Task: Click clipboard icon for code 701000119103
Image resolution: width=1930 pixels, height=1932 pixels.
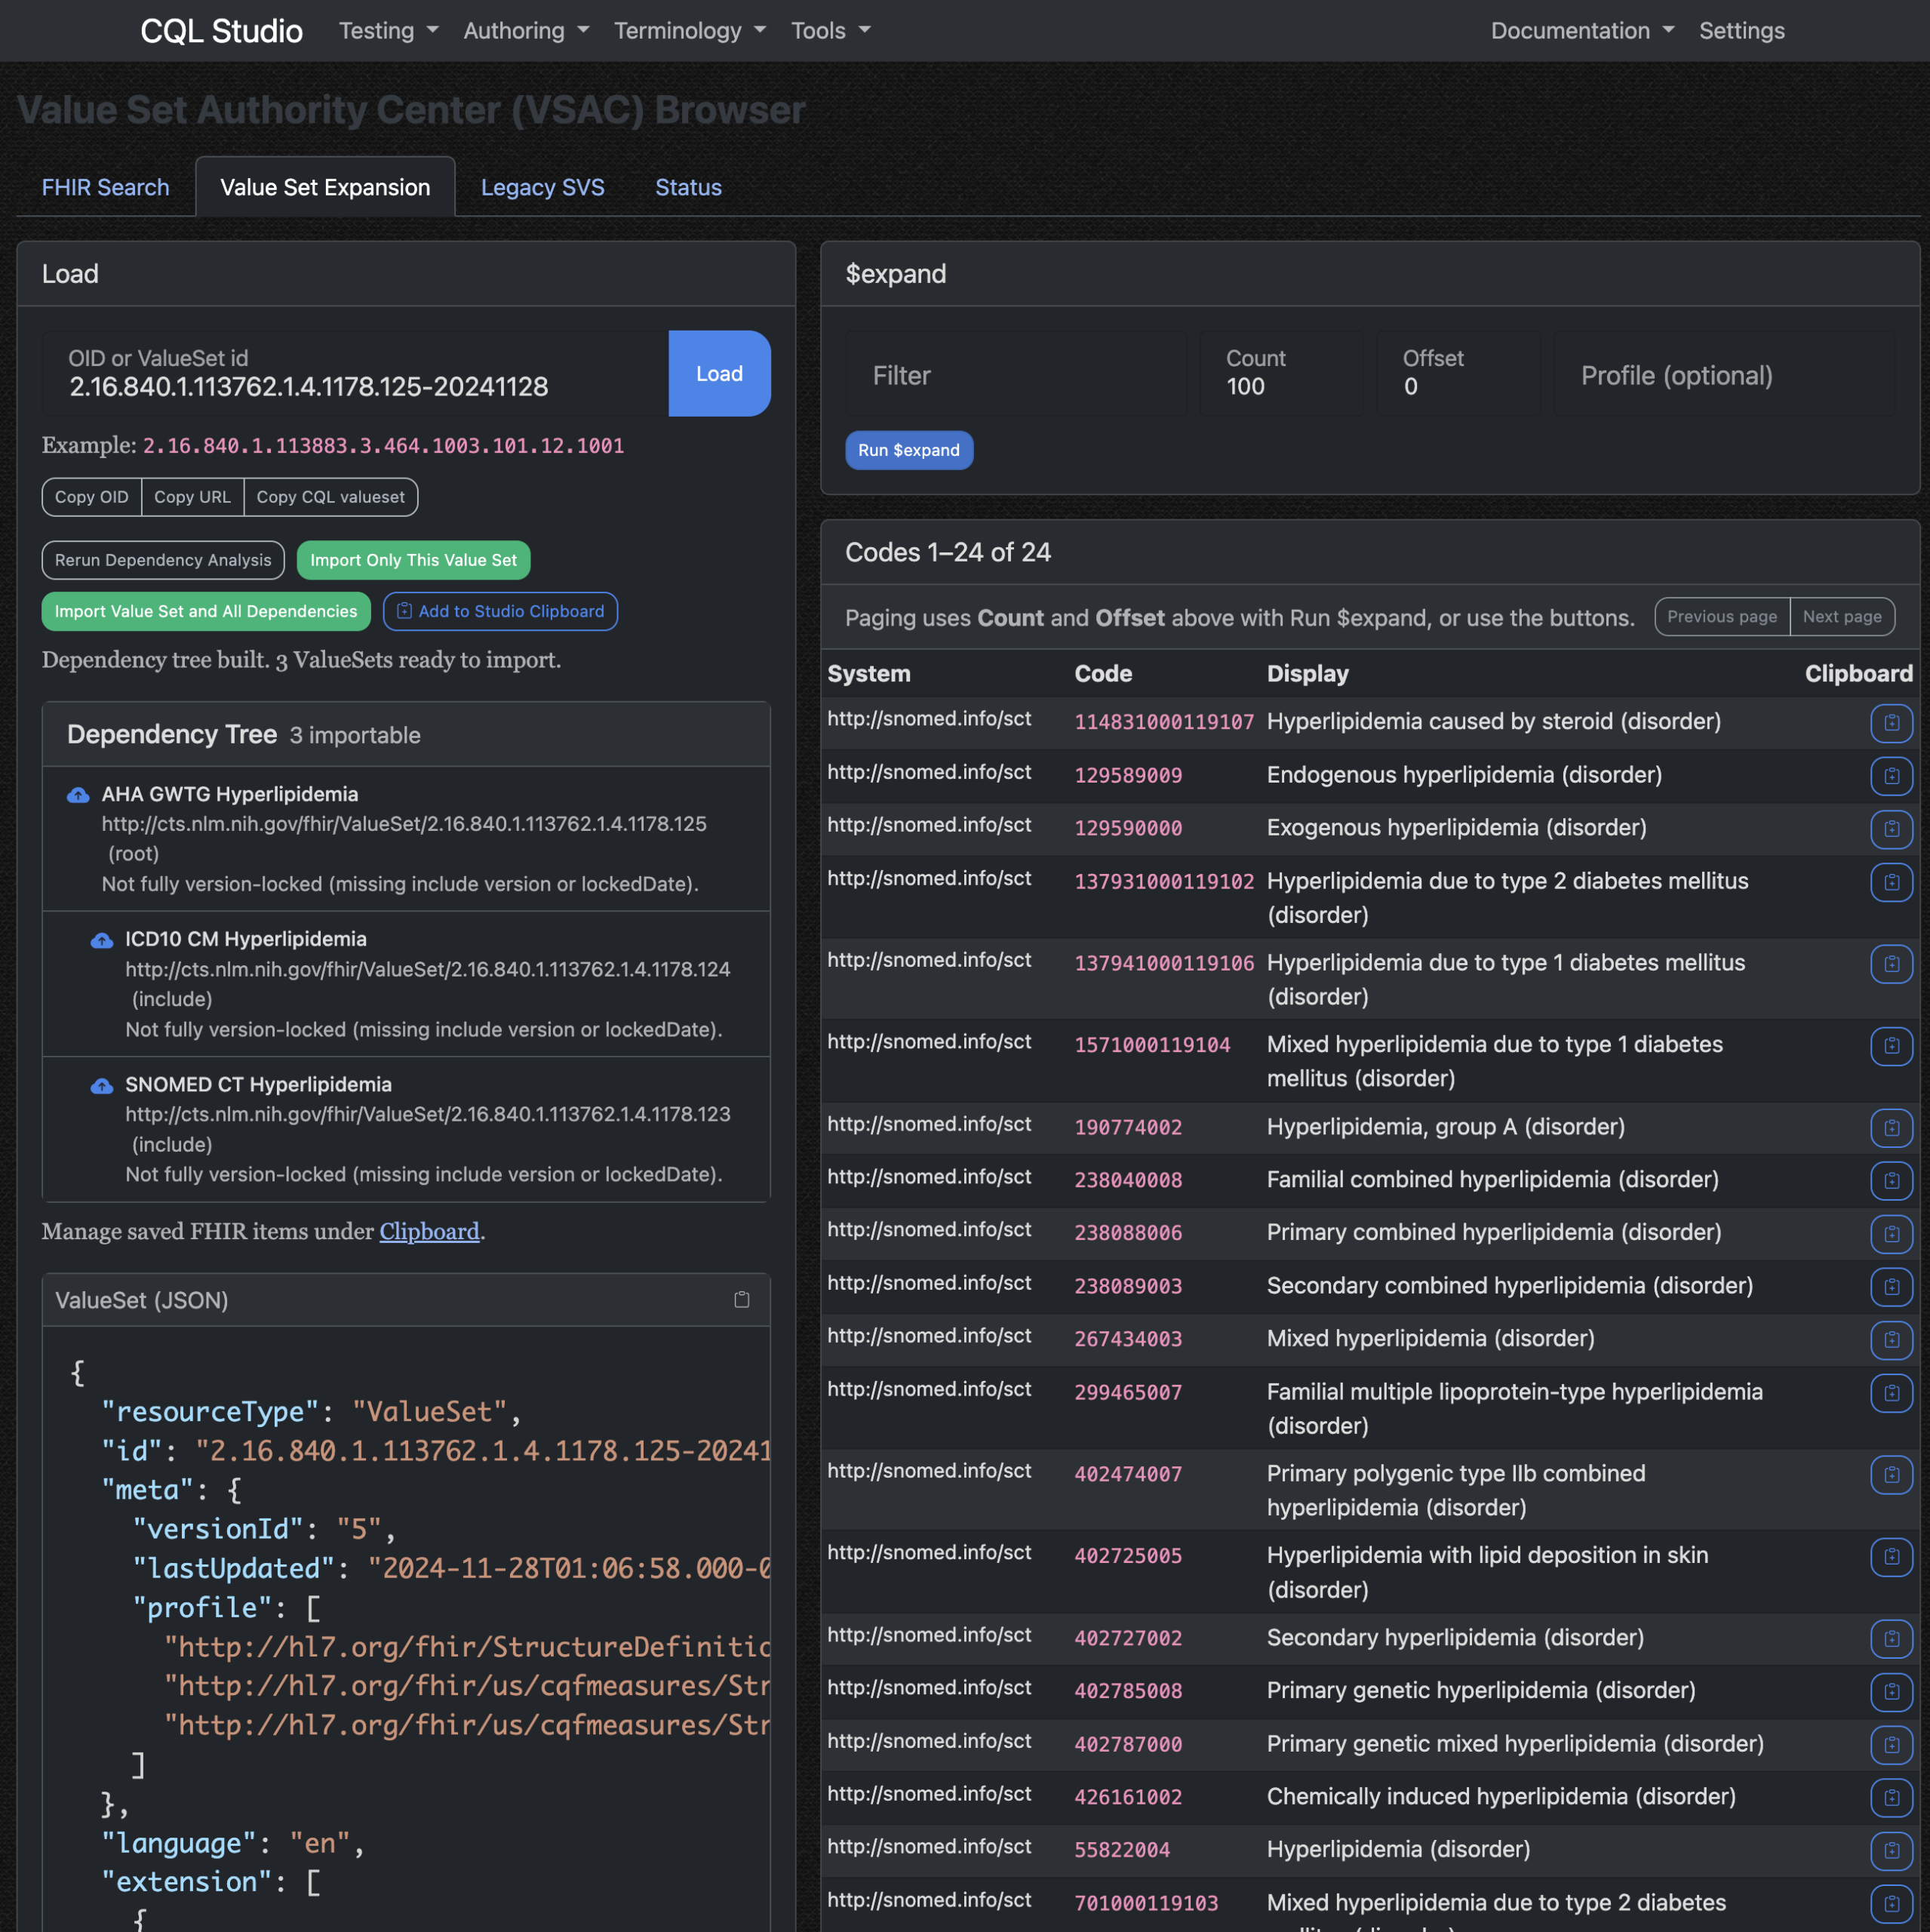Action: (x=1891, y=1904)
